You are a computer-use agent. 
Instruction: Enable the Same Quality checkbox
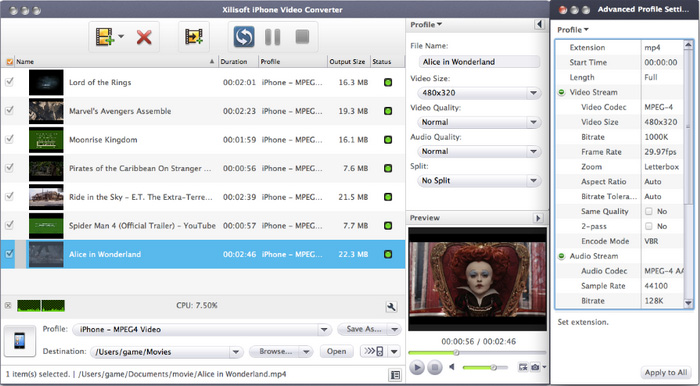pyautogui.click(x=649, y=211)
